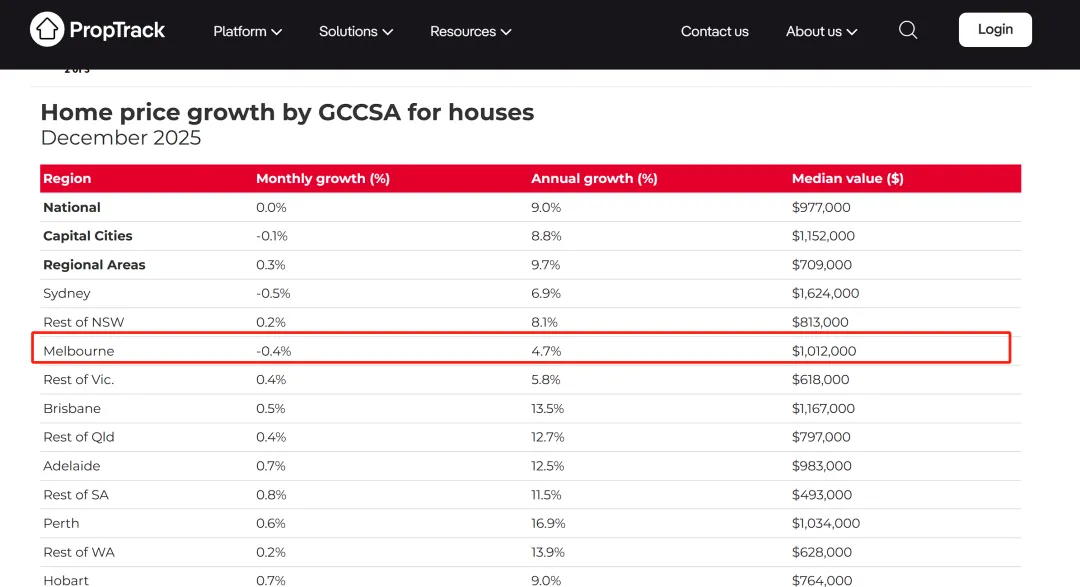Open the Resources dropdown menu
The width and height of the screenshot is (1080, 587).
[470, 31]
